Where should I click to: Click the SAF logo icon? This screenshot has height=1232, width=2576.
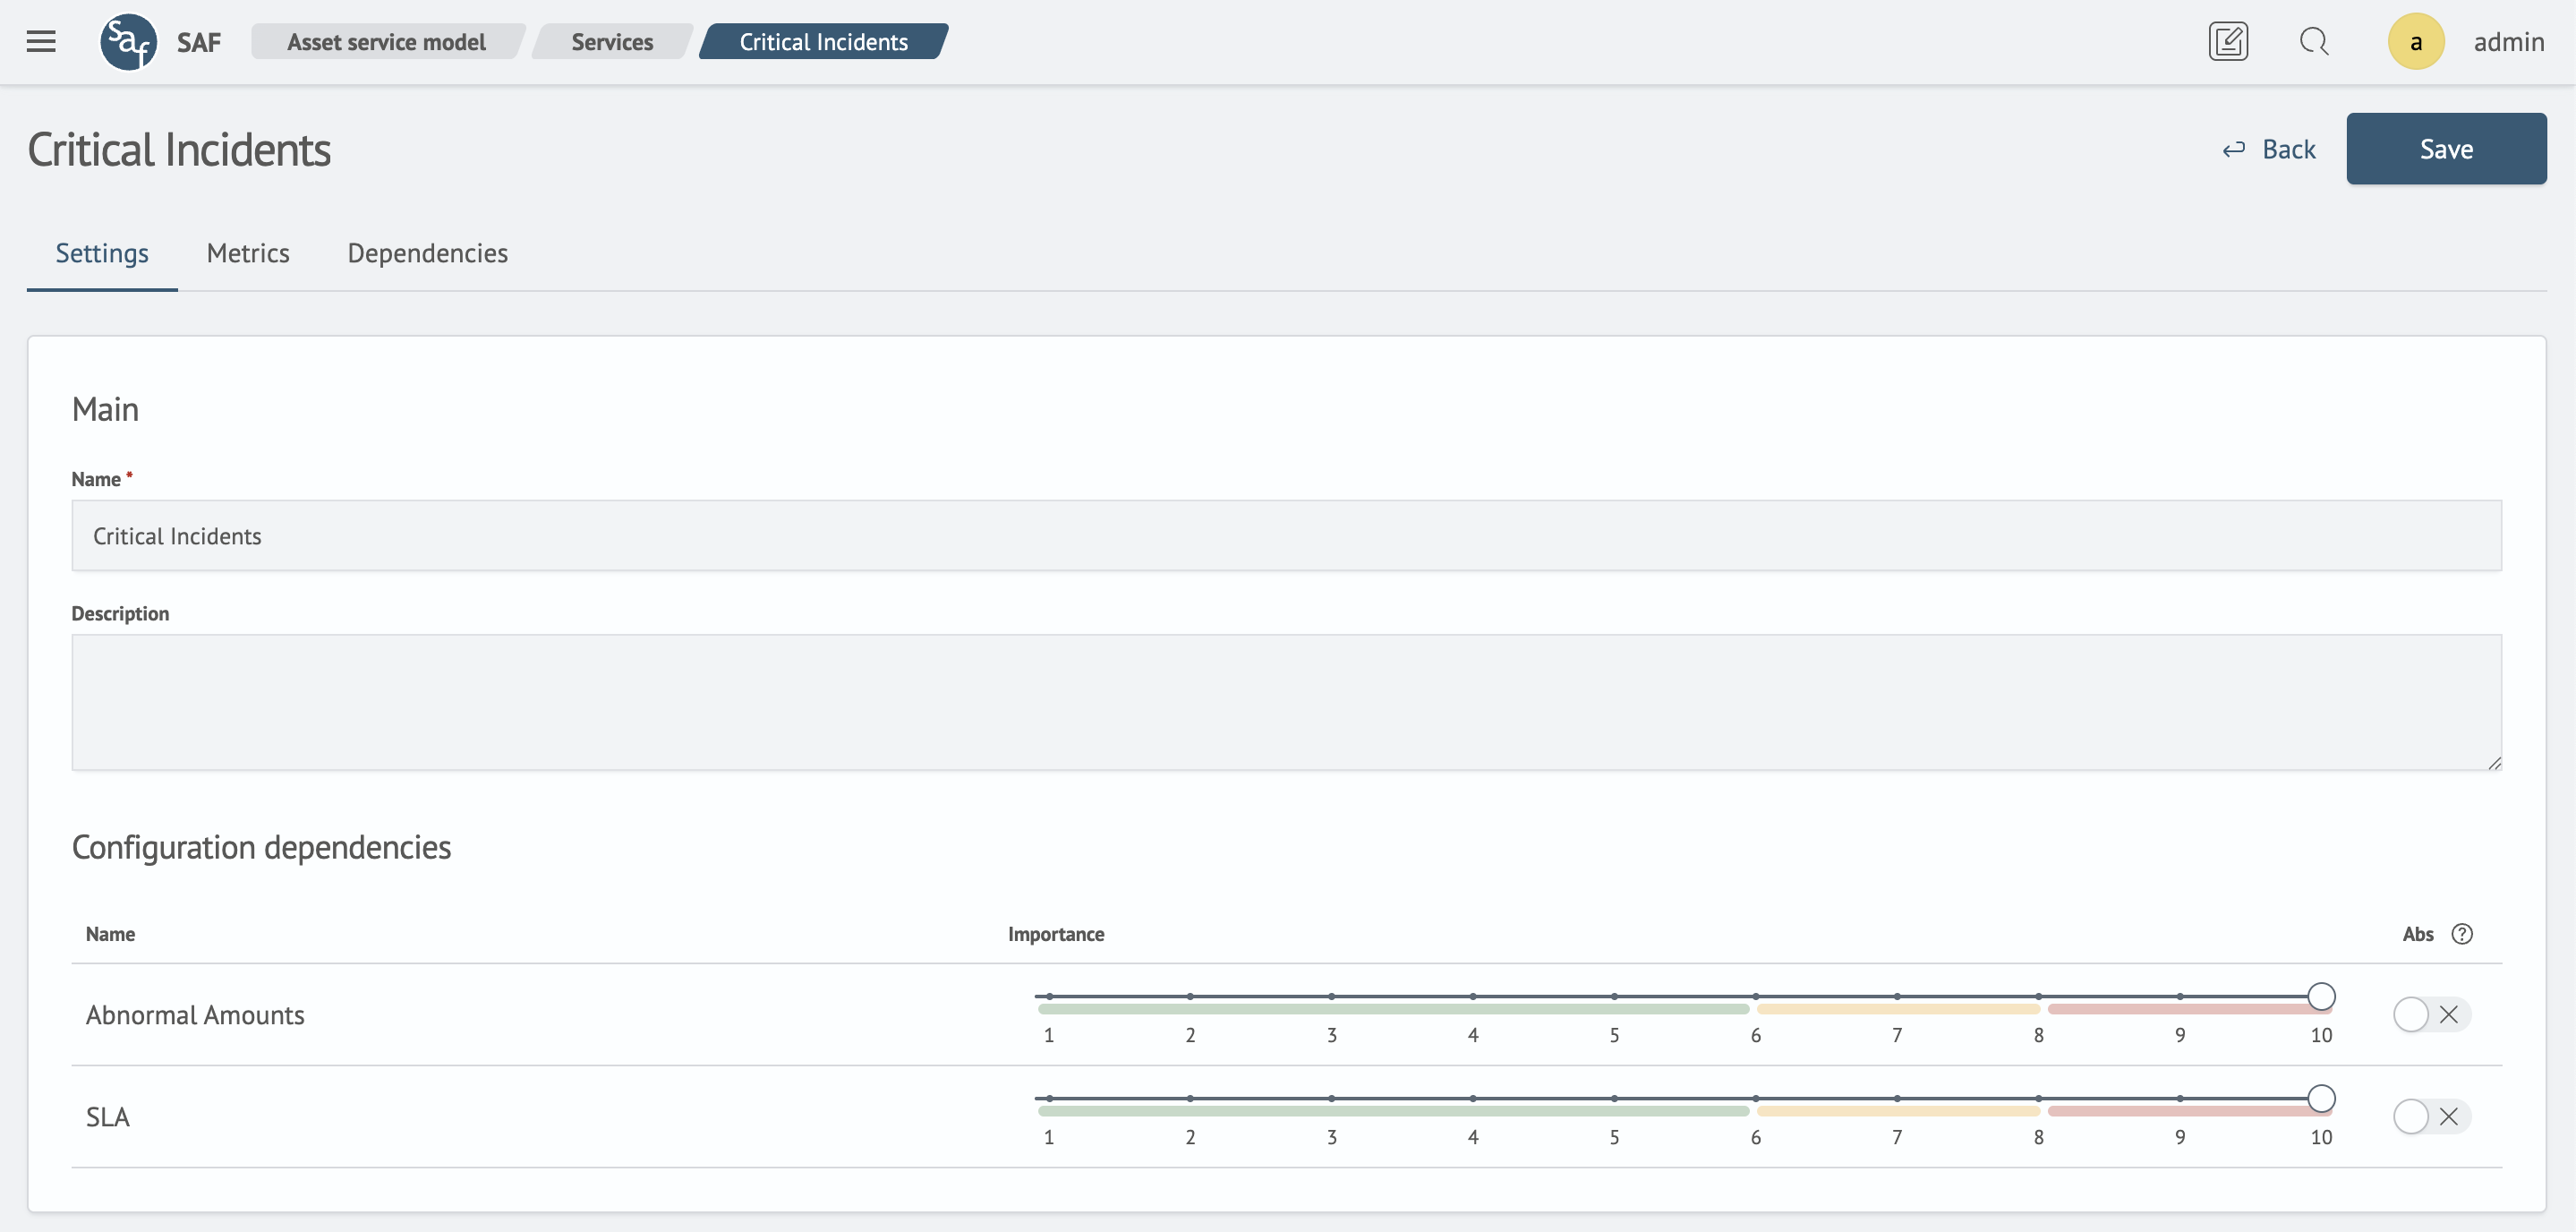128,42
